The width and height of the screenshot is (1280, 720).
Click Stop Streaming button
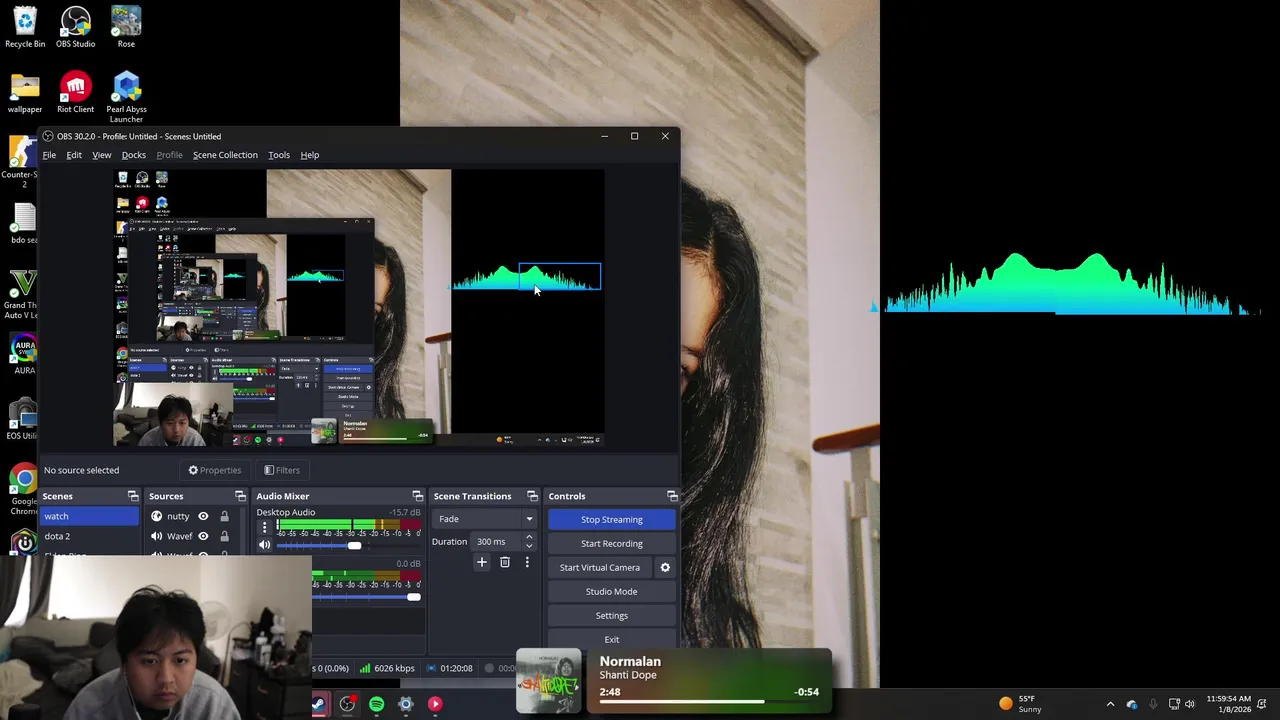(611, 519)
